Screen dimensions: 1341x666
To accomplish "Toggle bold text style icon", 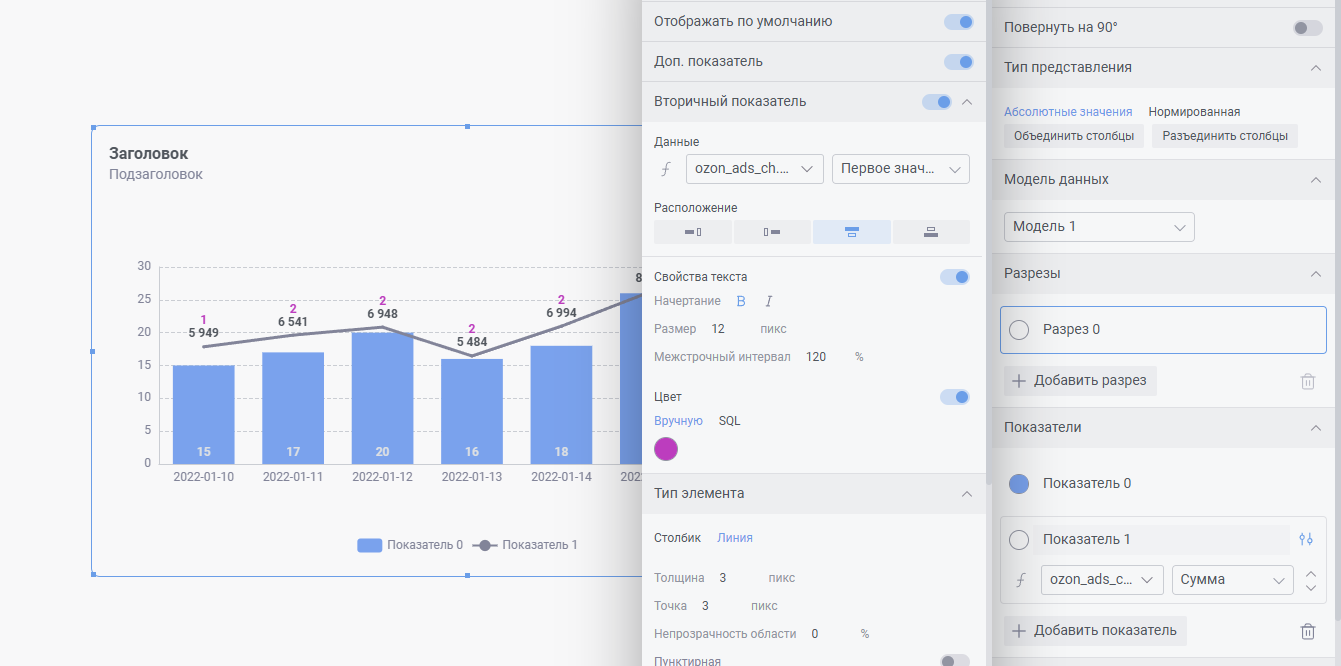I will (x=742, y=301).
